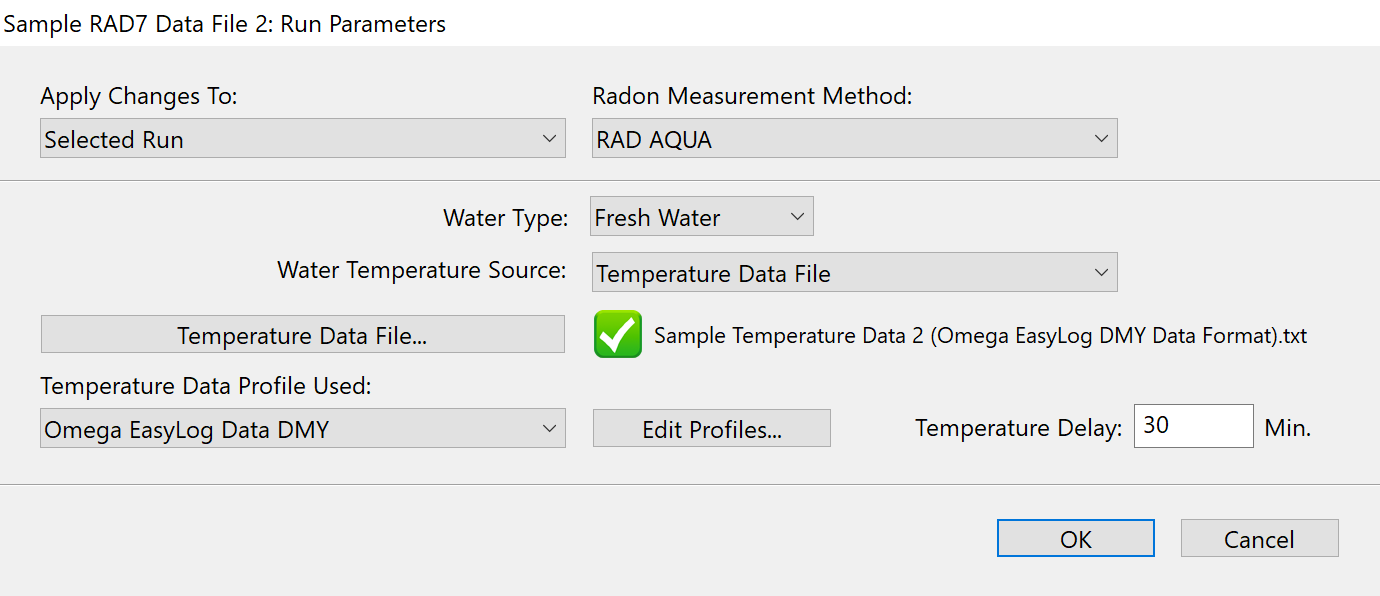Click the Sample Temperature Data 2 file name
The image size is (1380, 596).
coord(980,336)
